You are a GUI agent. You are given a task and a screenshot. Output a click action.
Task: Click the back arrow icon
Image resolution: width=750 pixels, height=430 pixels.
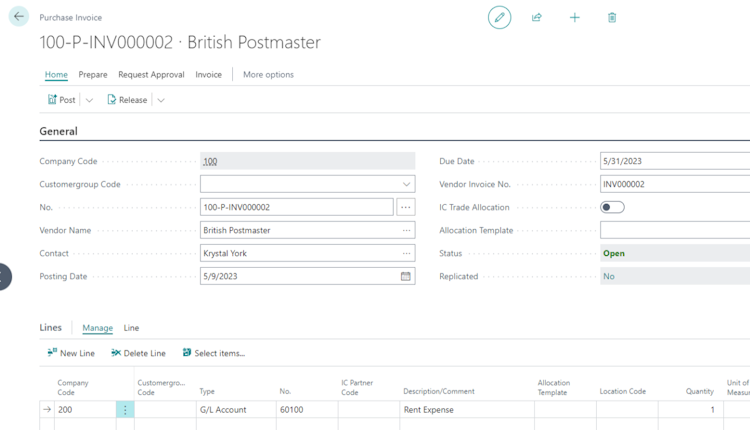(19, 17)
